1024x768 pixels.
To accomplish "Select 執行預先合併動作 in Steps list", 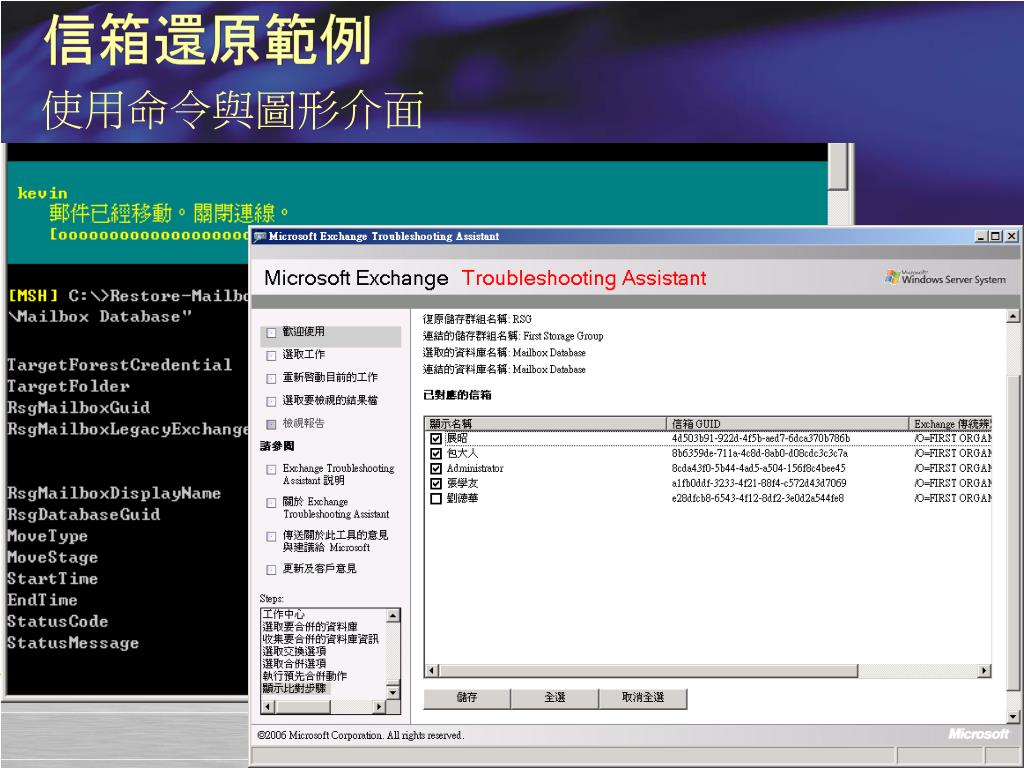I will point(304,676).
